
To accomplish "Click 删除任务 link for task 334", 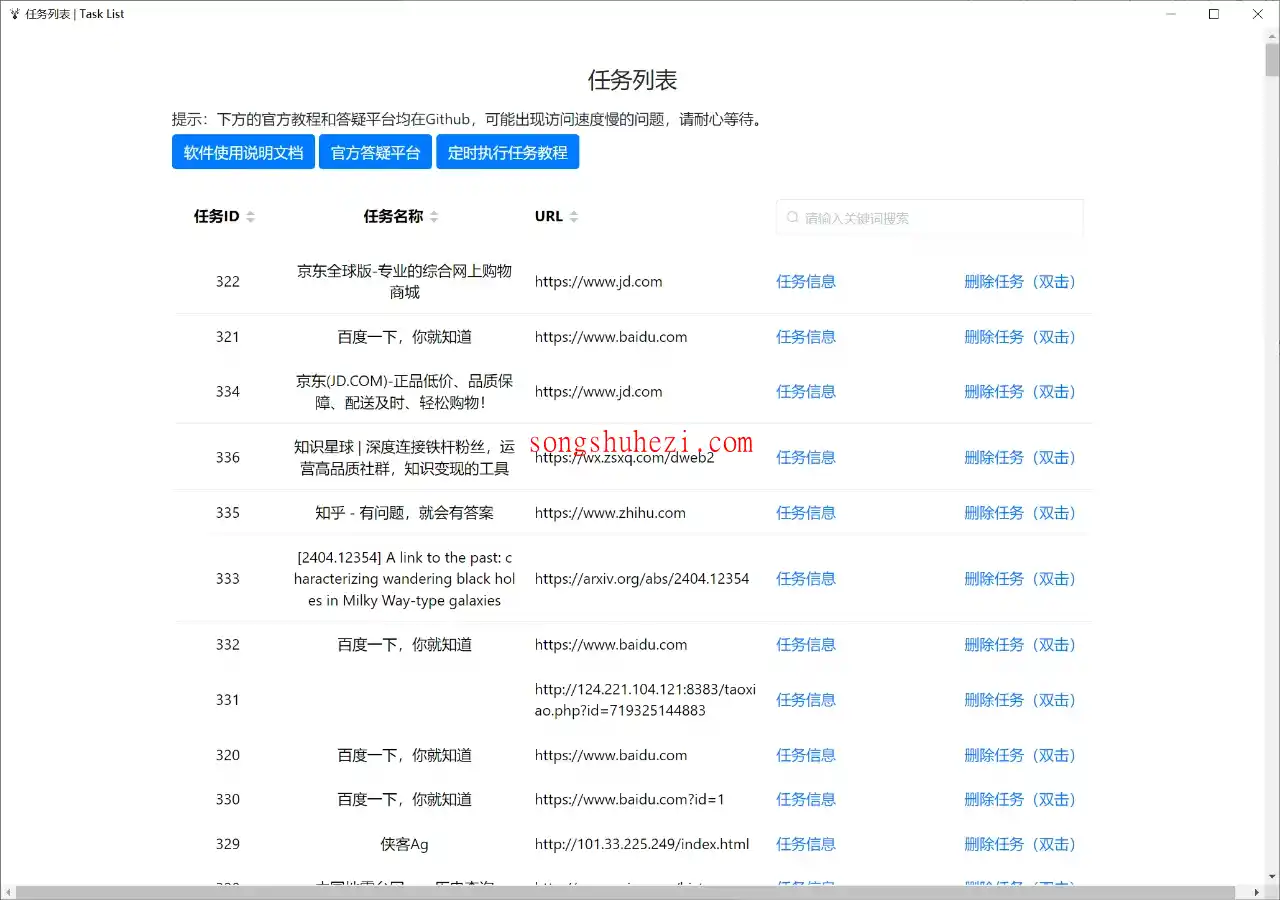I will pyautogui.click(x=1022, y=392).
